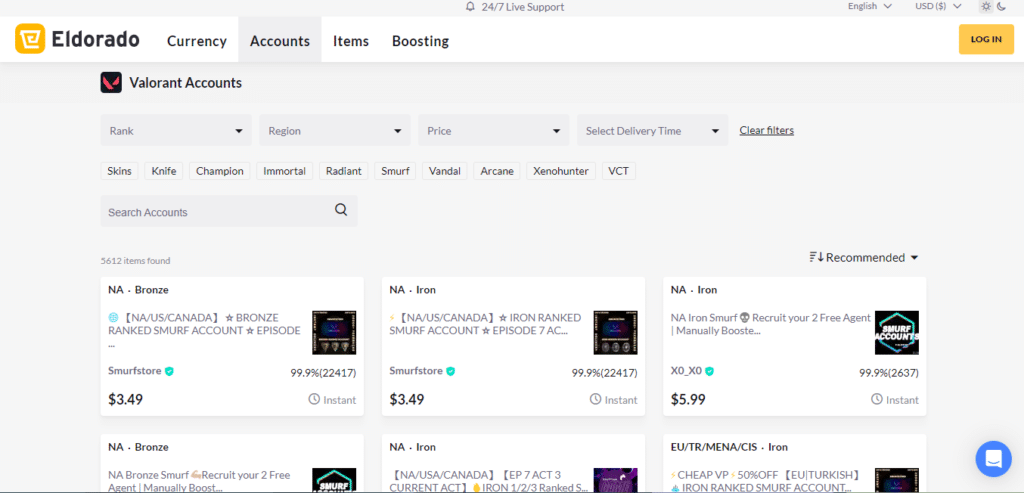Go to the Items tab

(x=351, y=40)
